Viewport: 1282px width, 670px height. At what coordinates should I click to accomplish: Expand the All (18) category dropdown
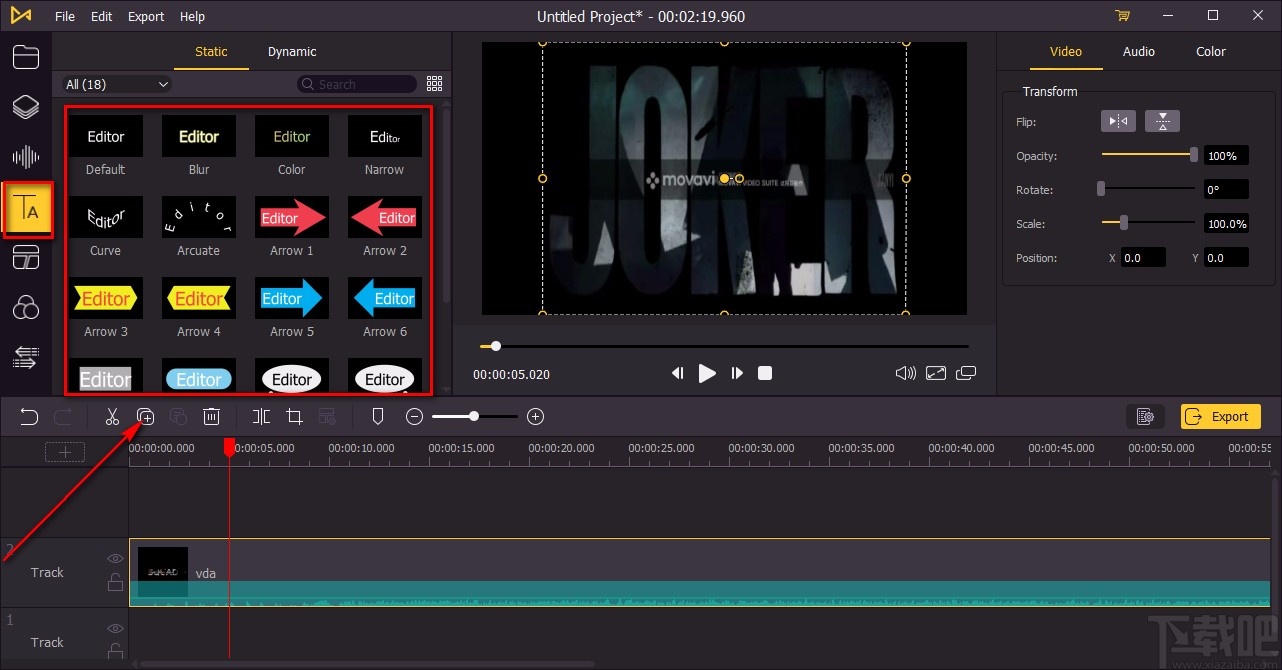117,85
